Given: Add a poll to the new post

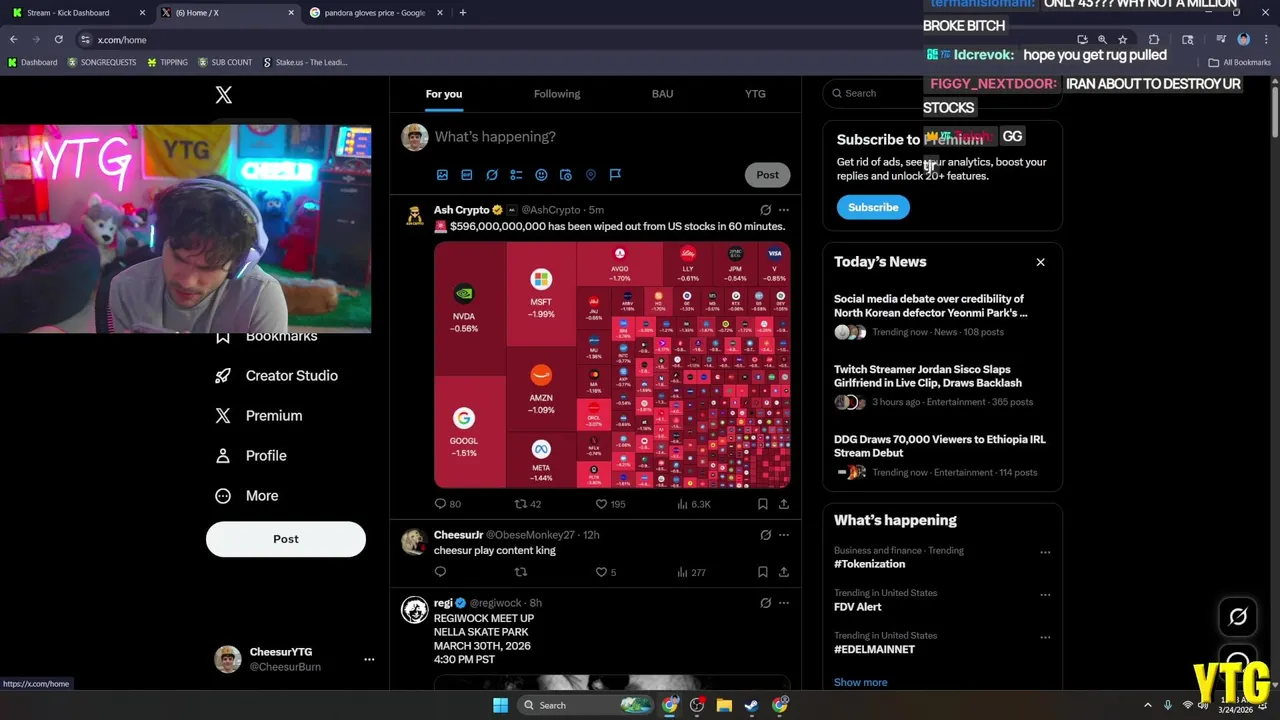Looking at the screenshot, I should coord(516,175).
